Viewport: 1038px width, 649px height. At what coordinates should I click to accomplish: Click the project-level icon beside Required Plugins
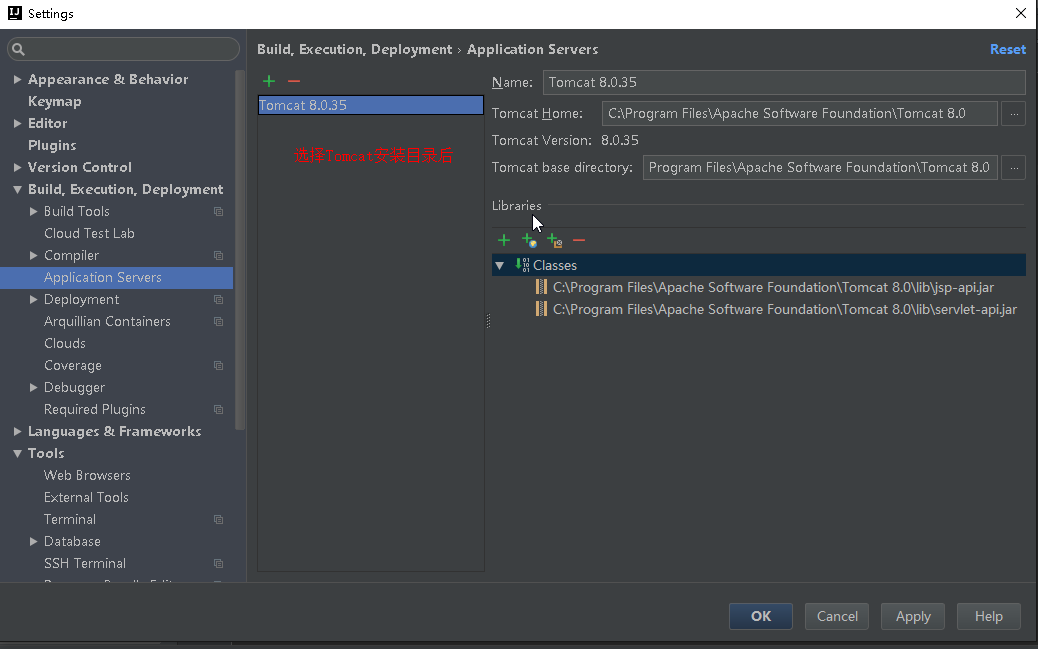(x=218, y=409)
